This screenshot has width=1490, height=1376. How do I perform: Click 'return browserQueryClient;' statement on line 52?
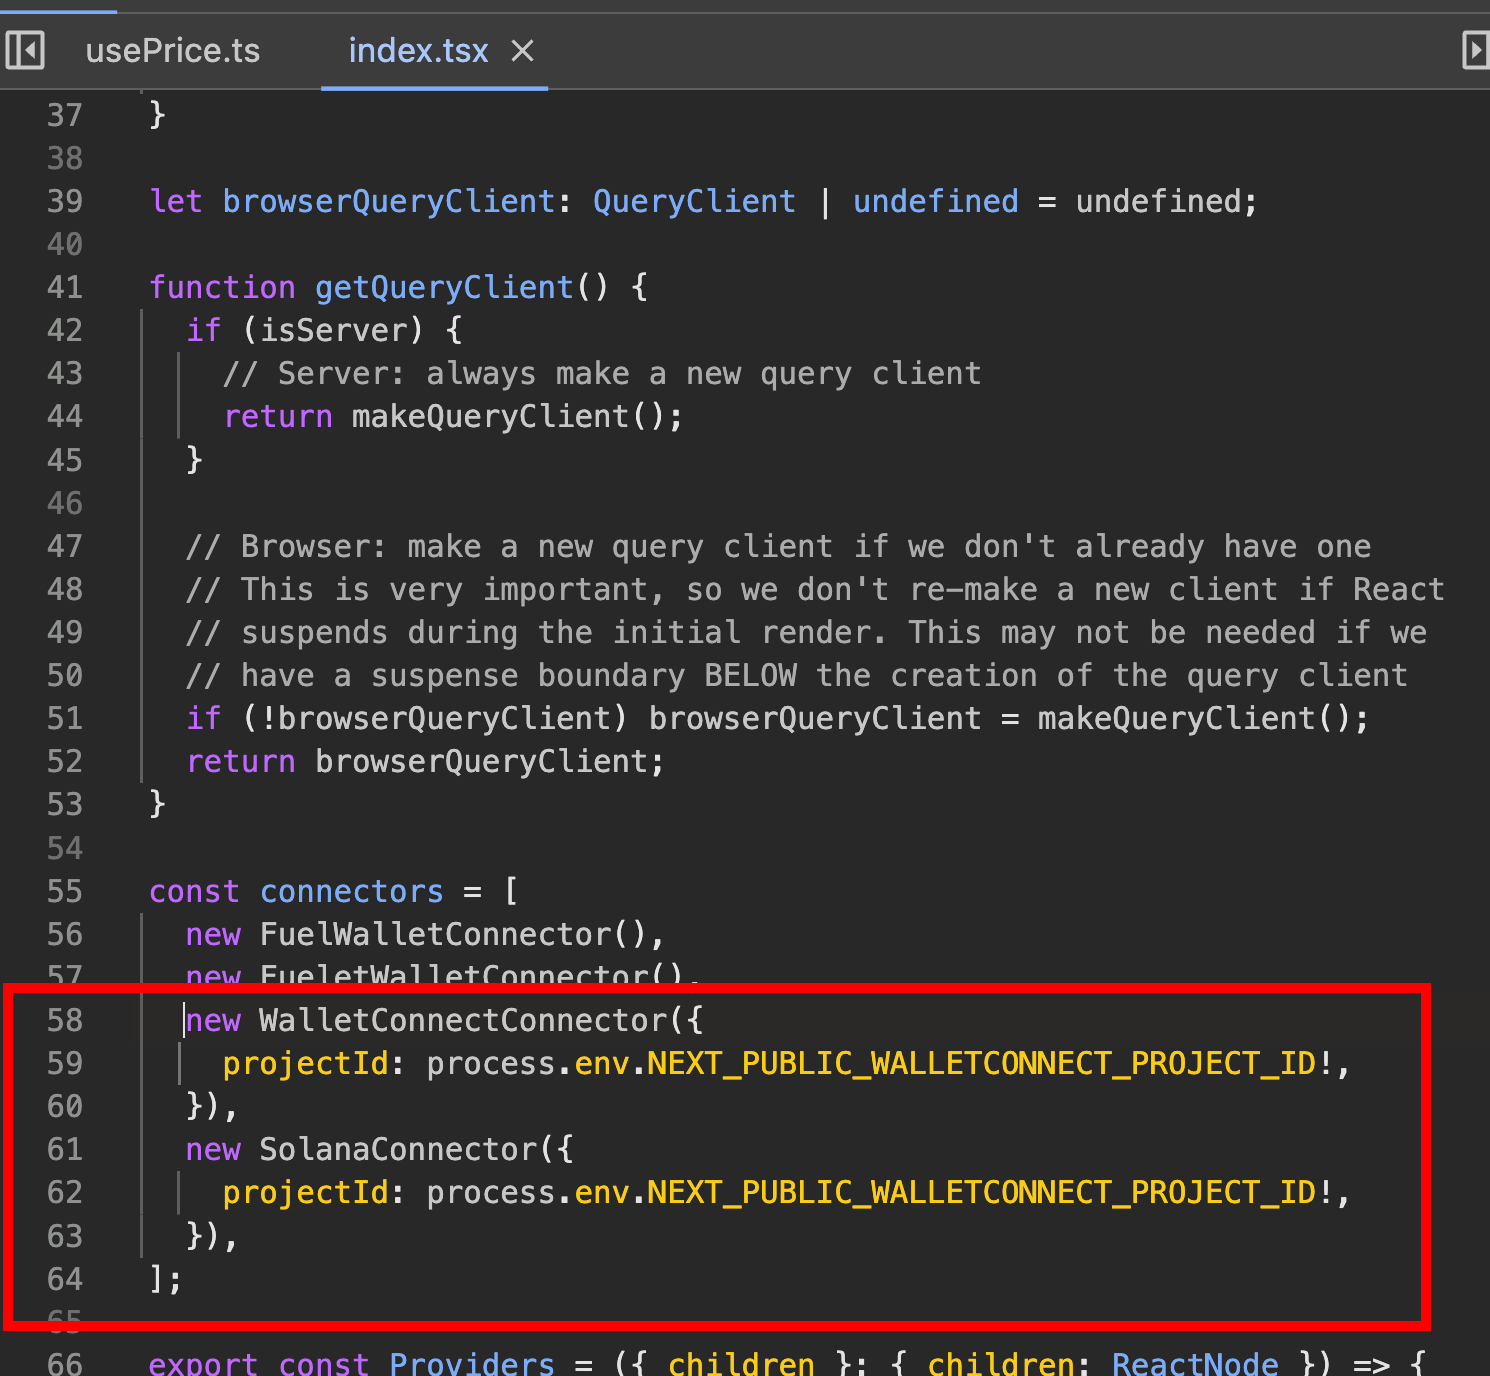tap(425, 761)
